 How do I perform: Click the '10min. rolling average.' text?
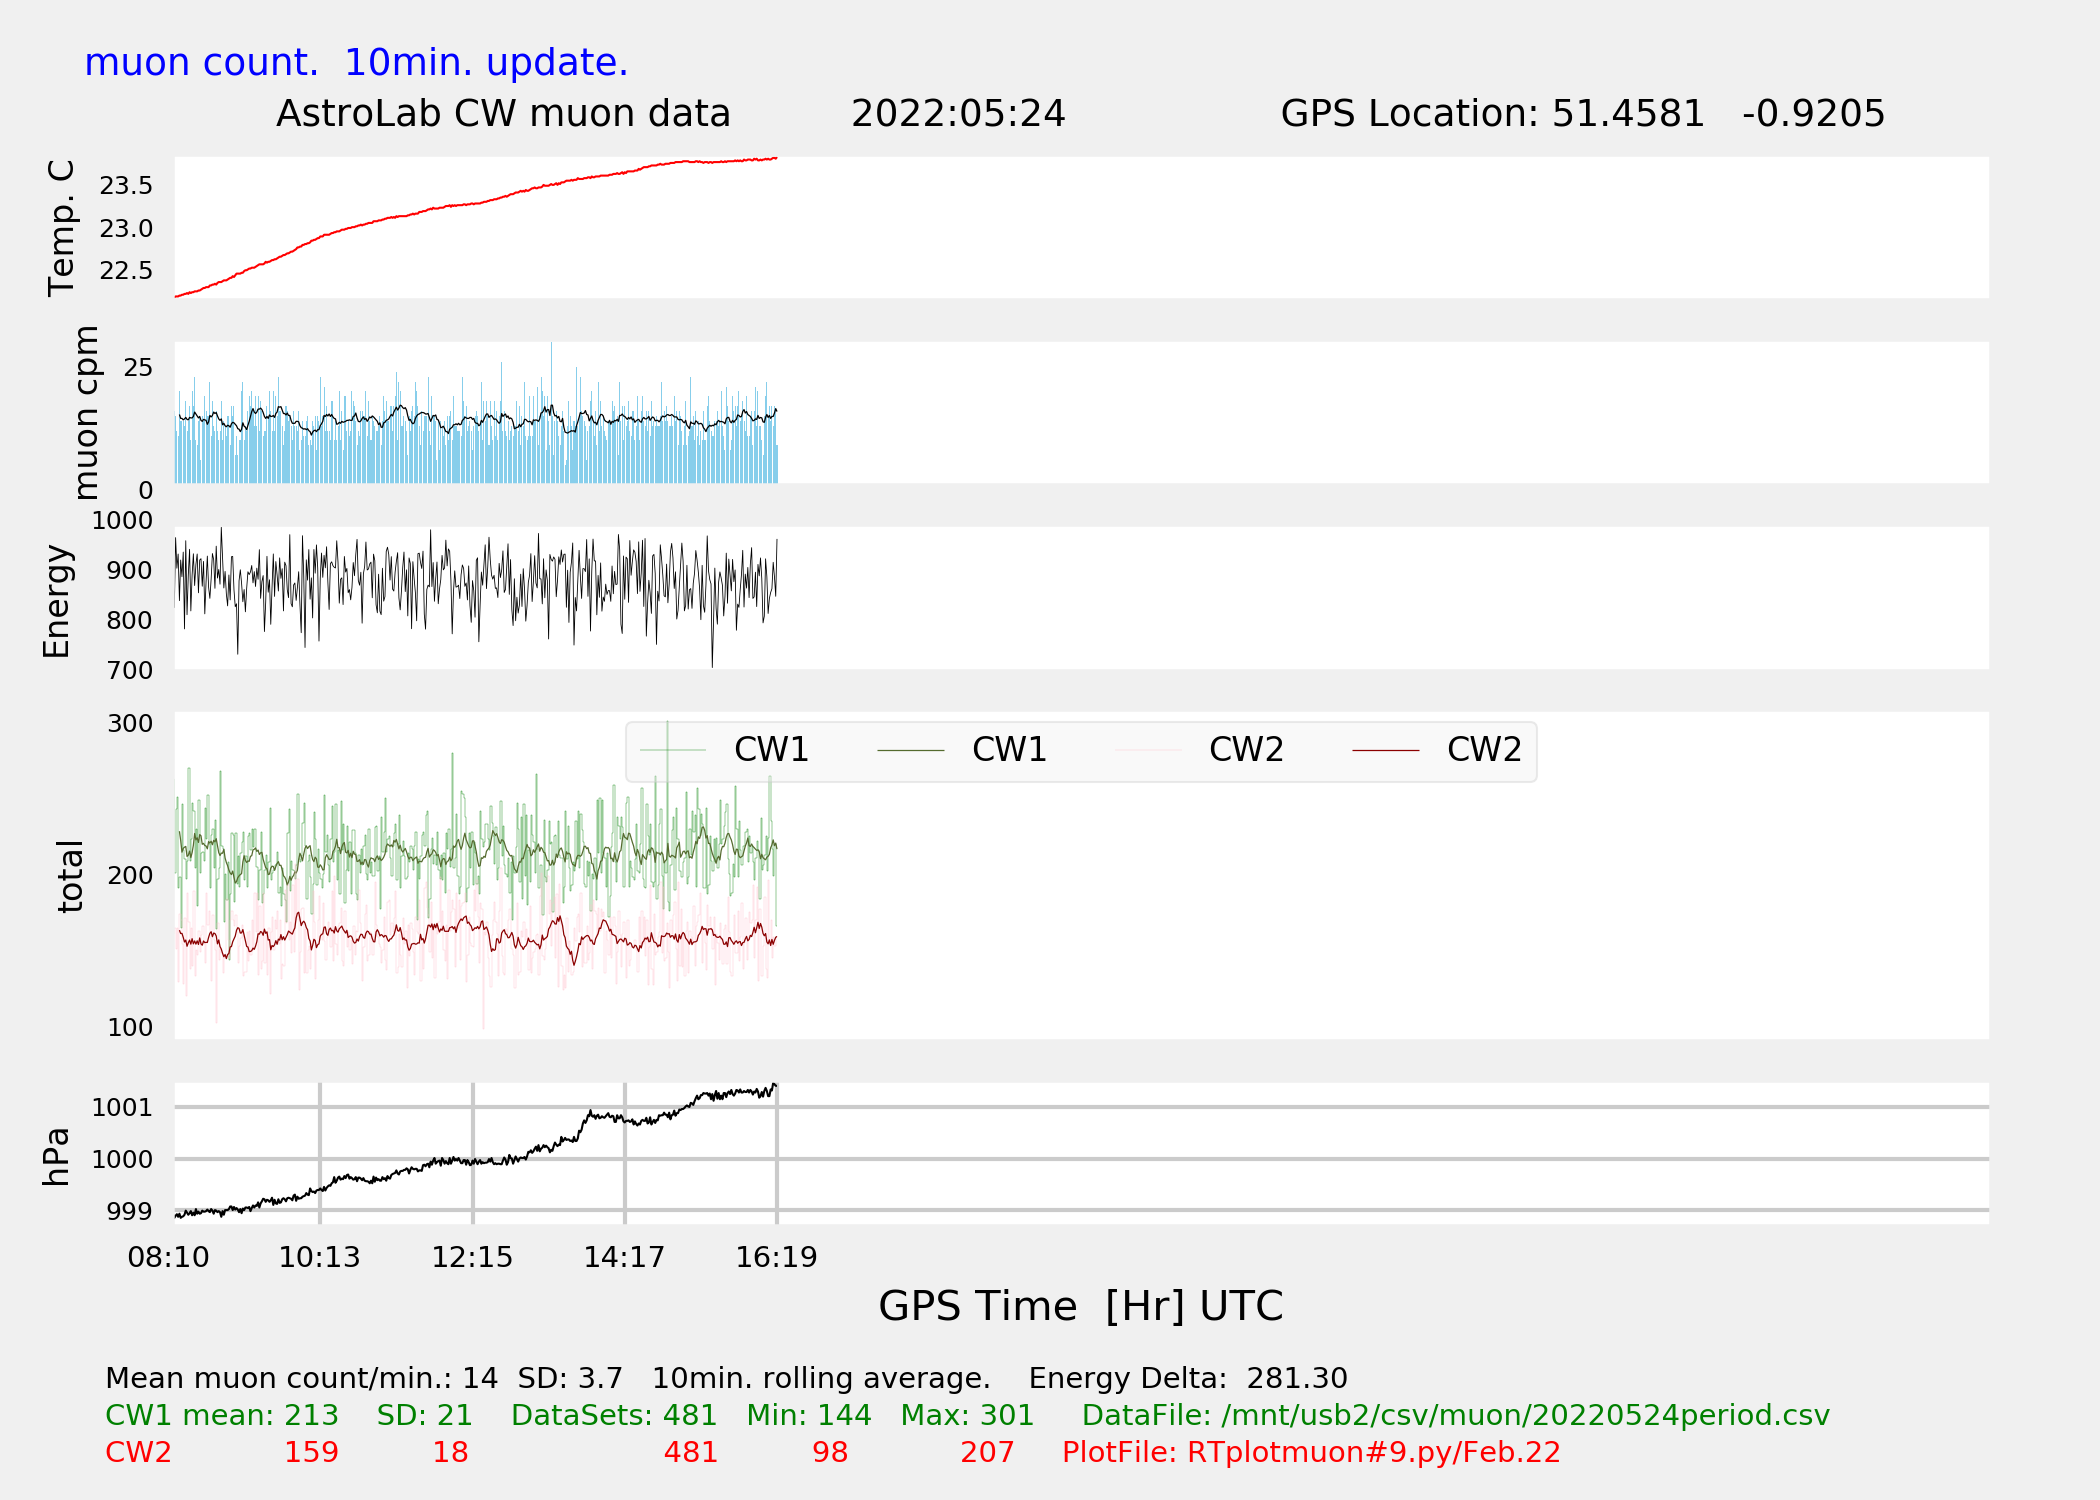[821, 1379]
